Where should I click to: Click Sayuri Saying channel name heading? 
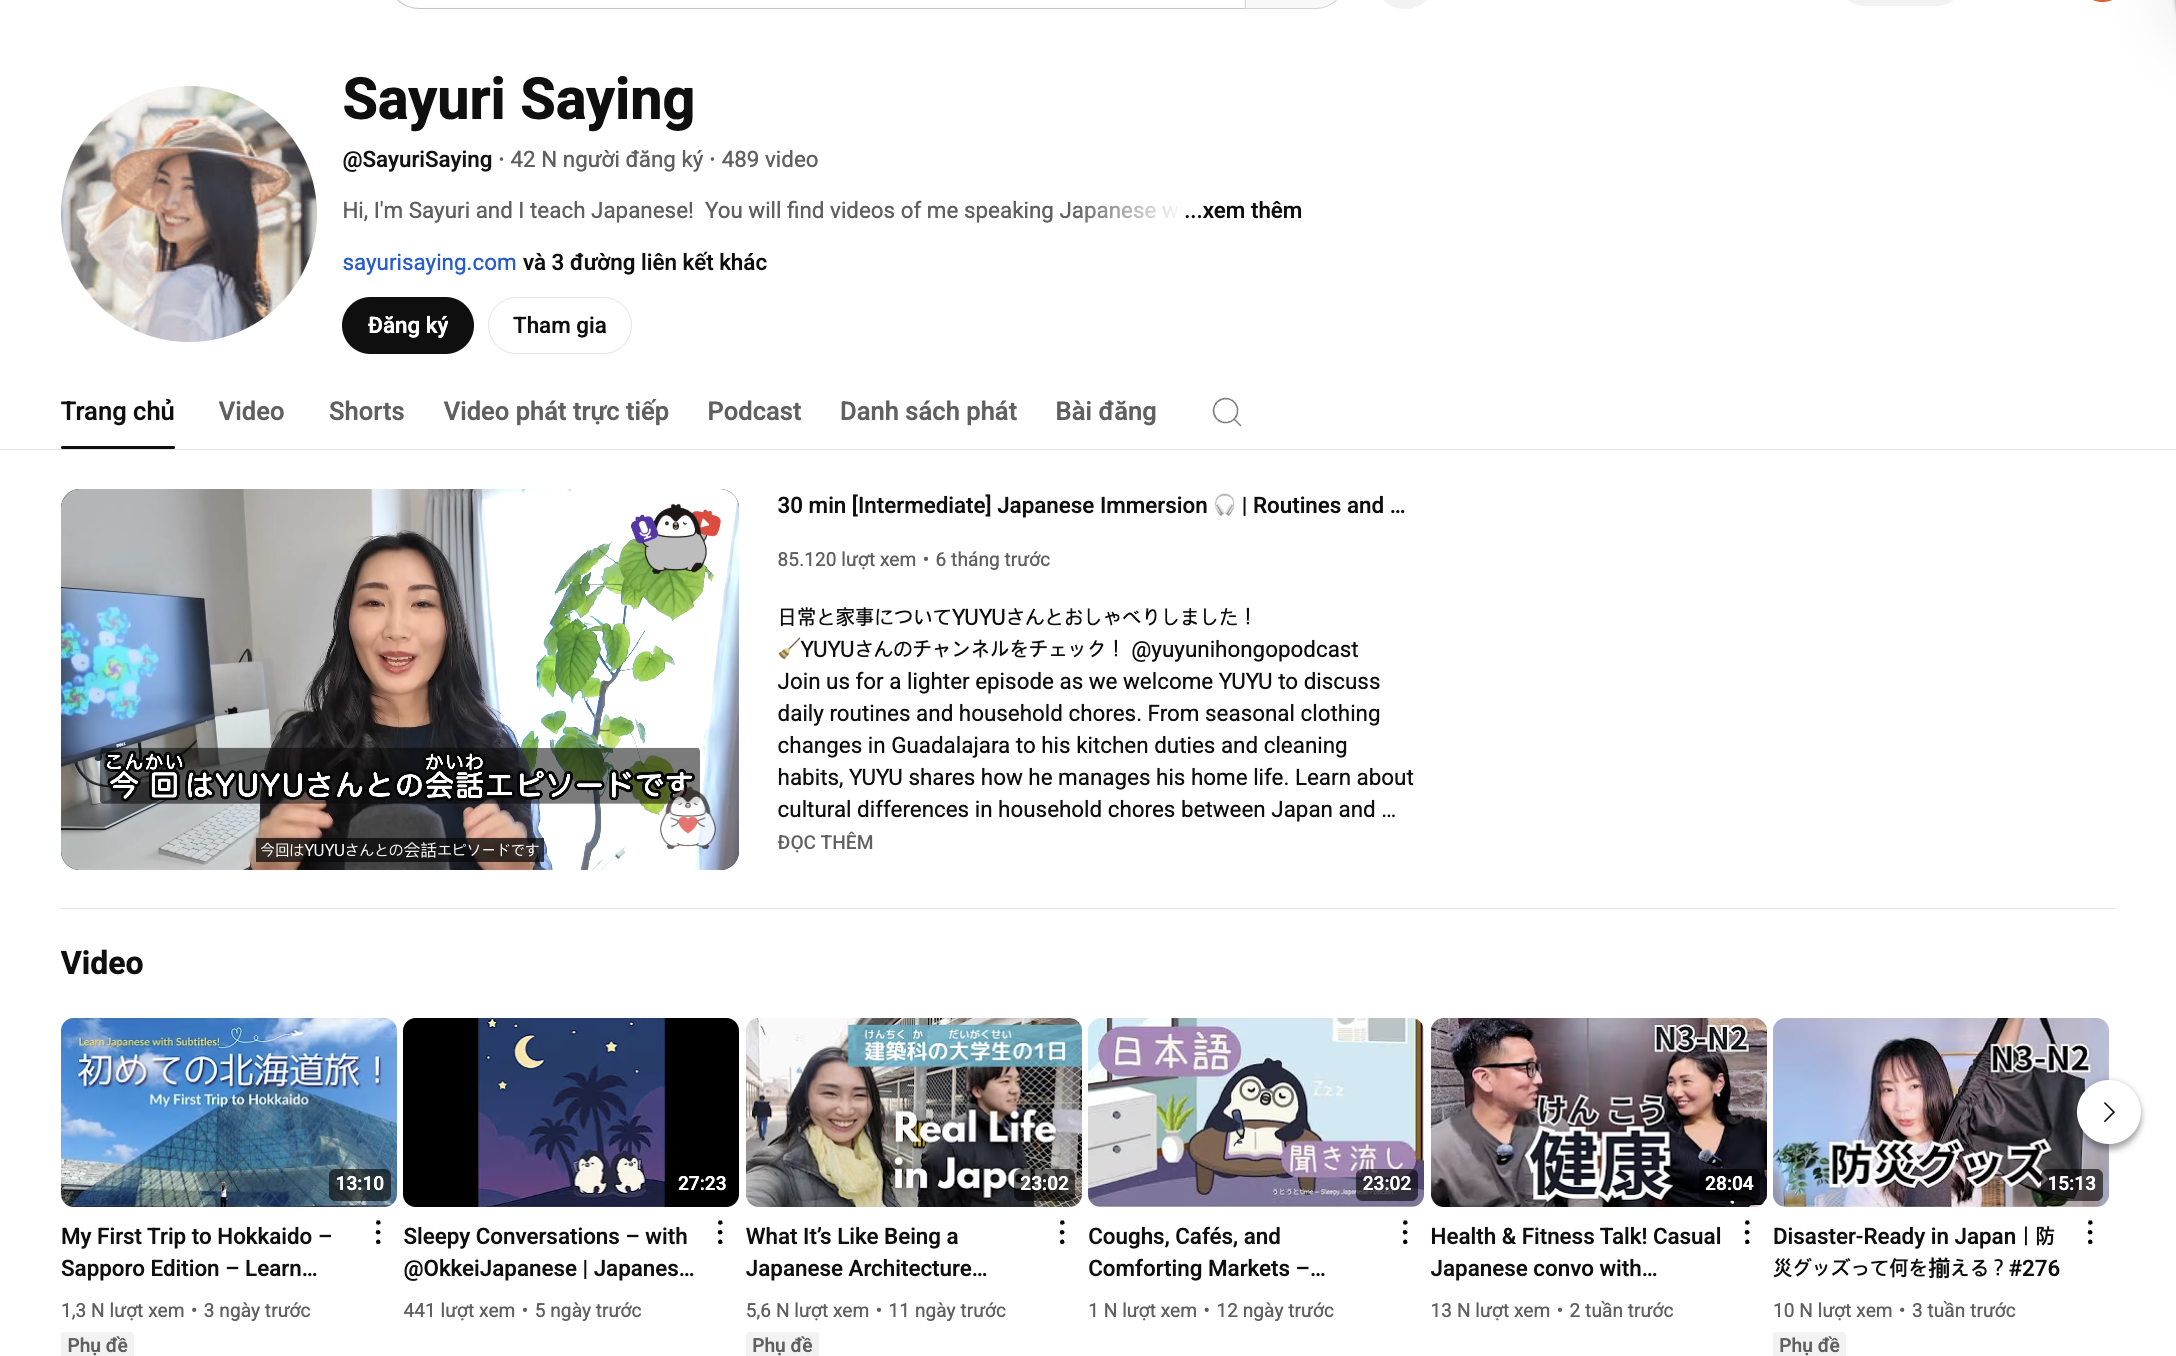(x=518, y=99)
